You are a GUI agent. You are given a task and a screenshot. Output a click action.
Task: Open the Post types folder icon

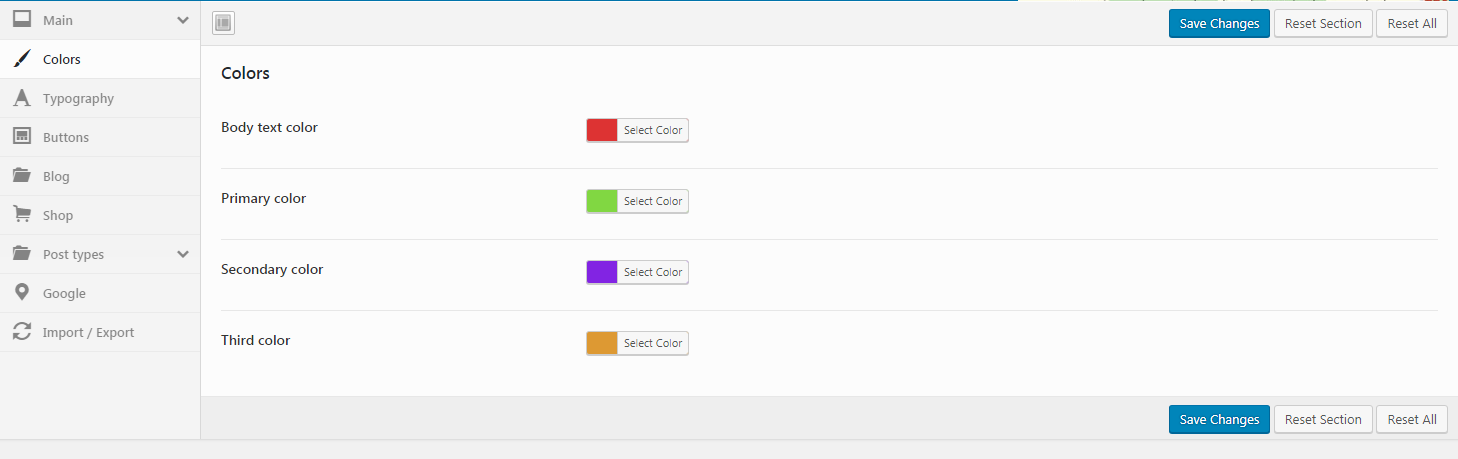[22, 254]
